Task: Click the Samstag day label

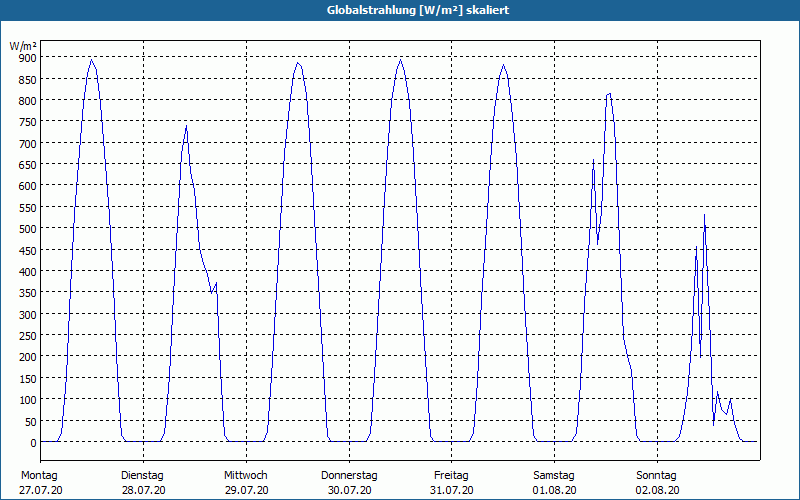Action: point(554,476)
